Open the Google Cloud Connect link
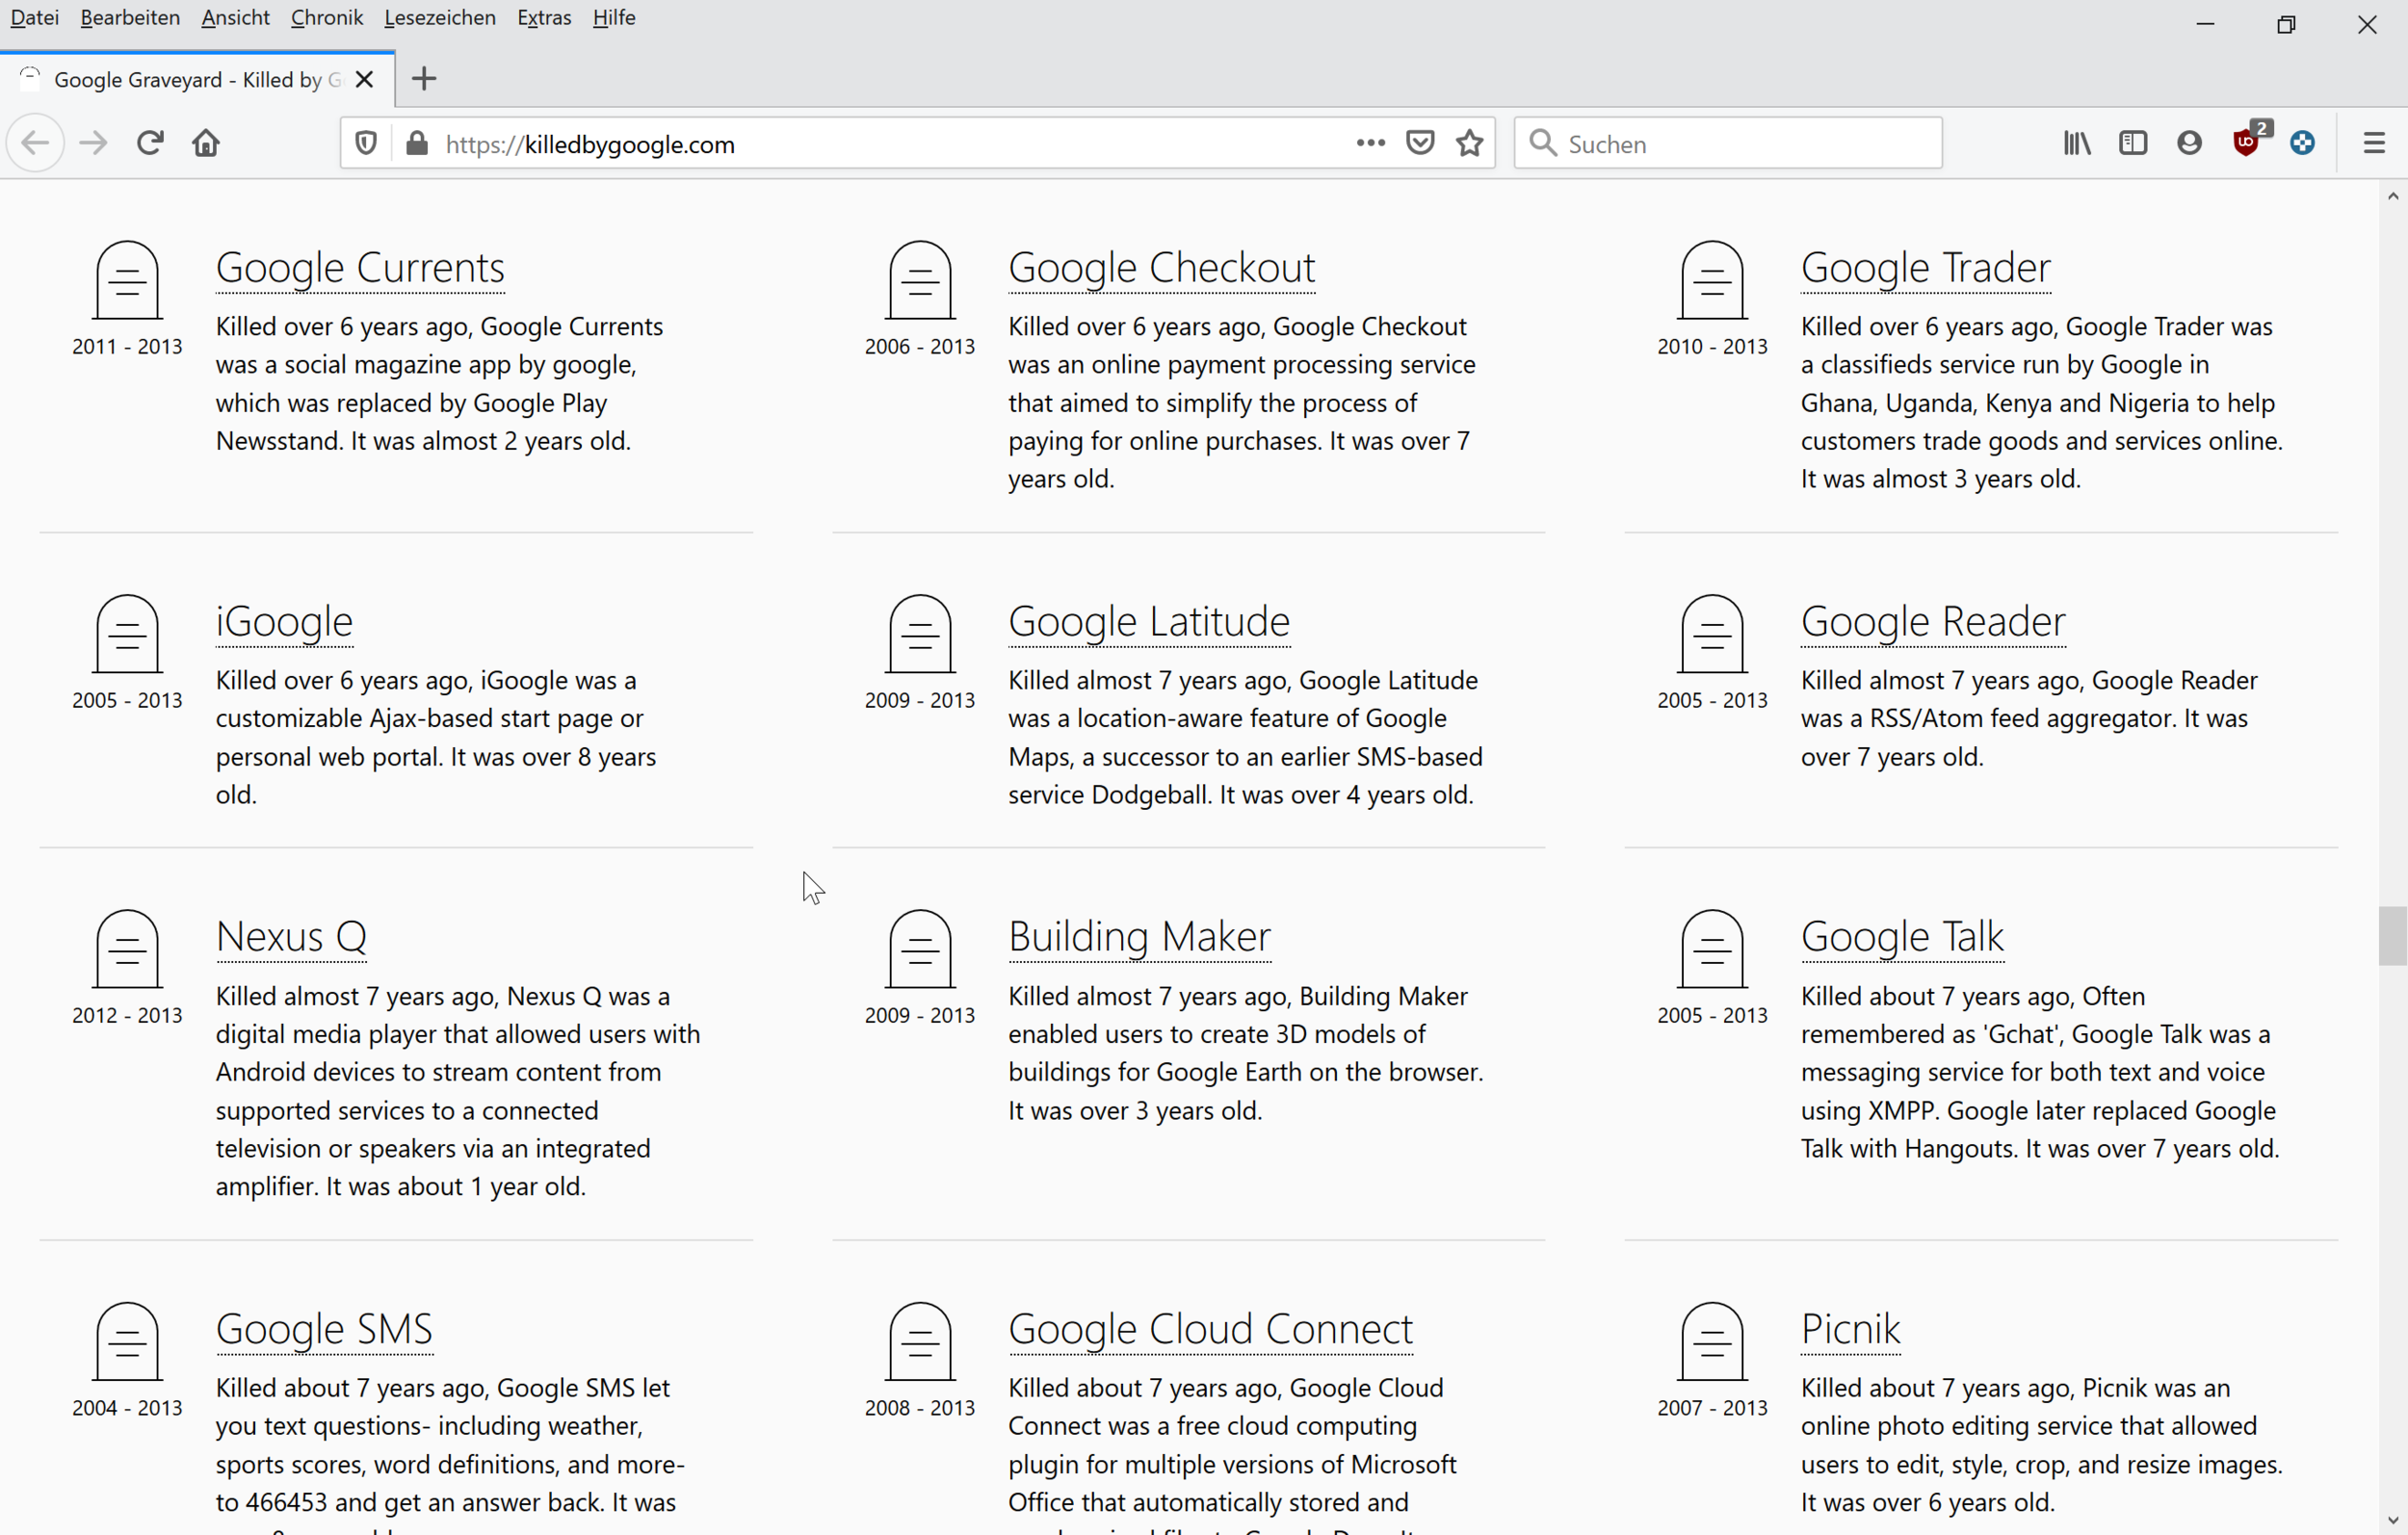Viewport: 2408px width, 1535px height. click(x=1210, y=1329)
